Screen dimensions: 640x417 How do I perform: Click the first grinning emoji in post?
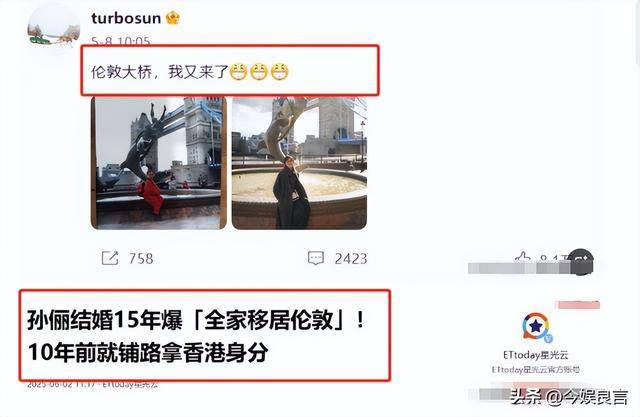click(x=238, y=72)
